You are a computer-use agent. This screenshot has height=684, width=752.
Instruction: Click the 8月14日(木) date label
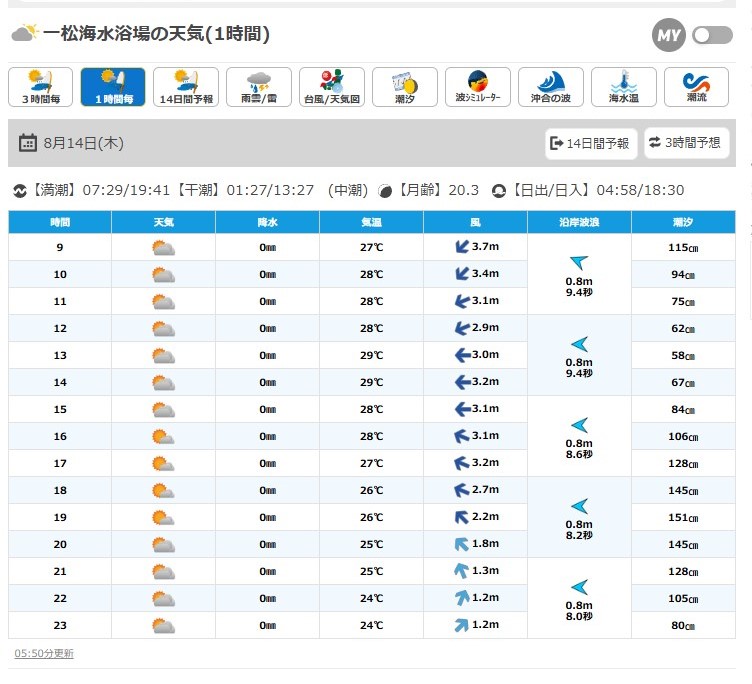pos(83,143)
